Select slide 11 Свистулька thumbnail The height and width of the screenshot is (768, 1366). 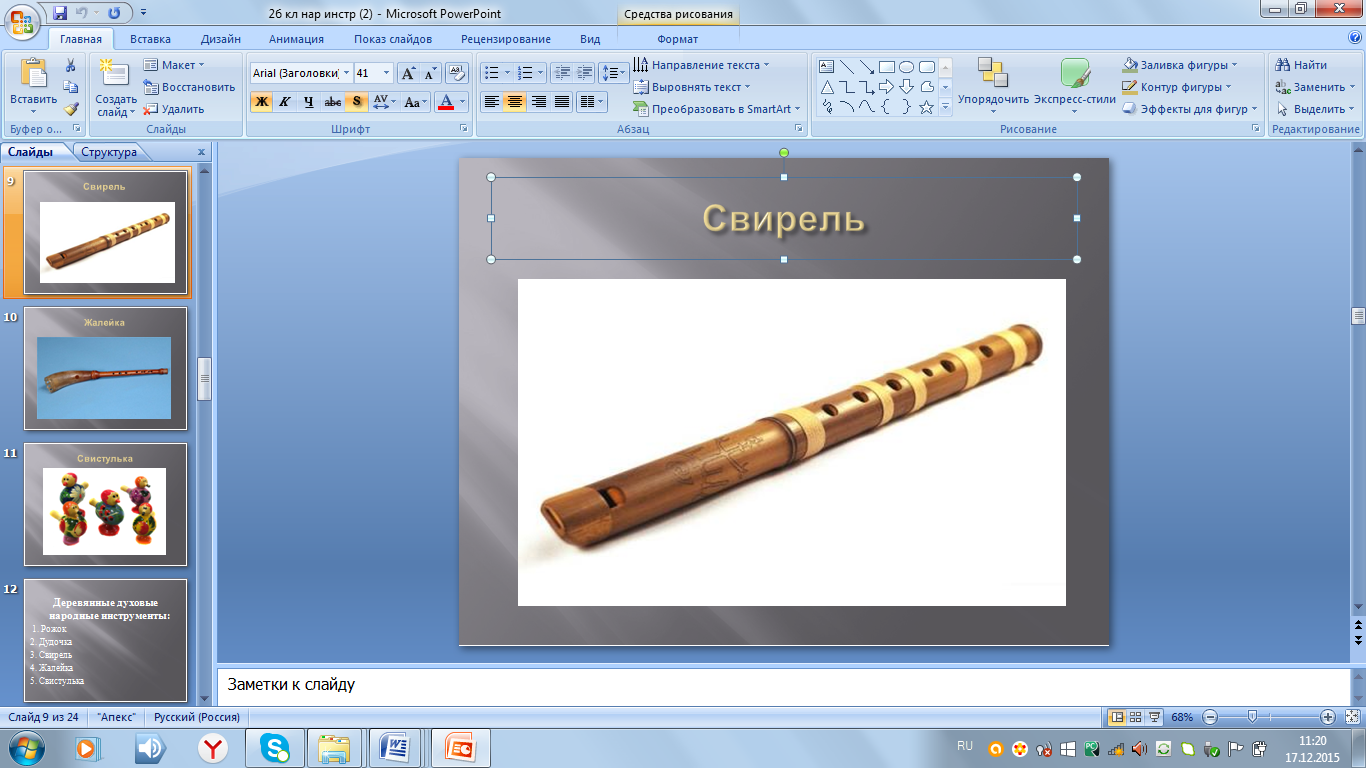click(105, 504)
